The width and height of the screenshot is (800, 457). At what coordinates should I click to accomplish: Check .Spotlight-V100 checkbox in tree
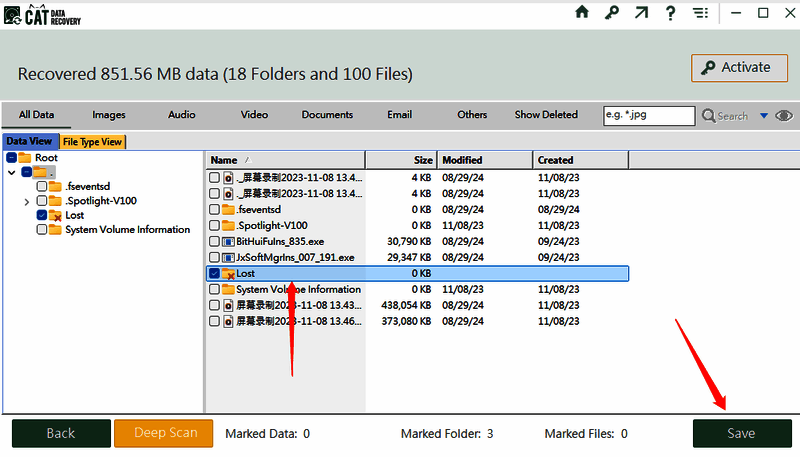click(x=42, y=200)
